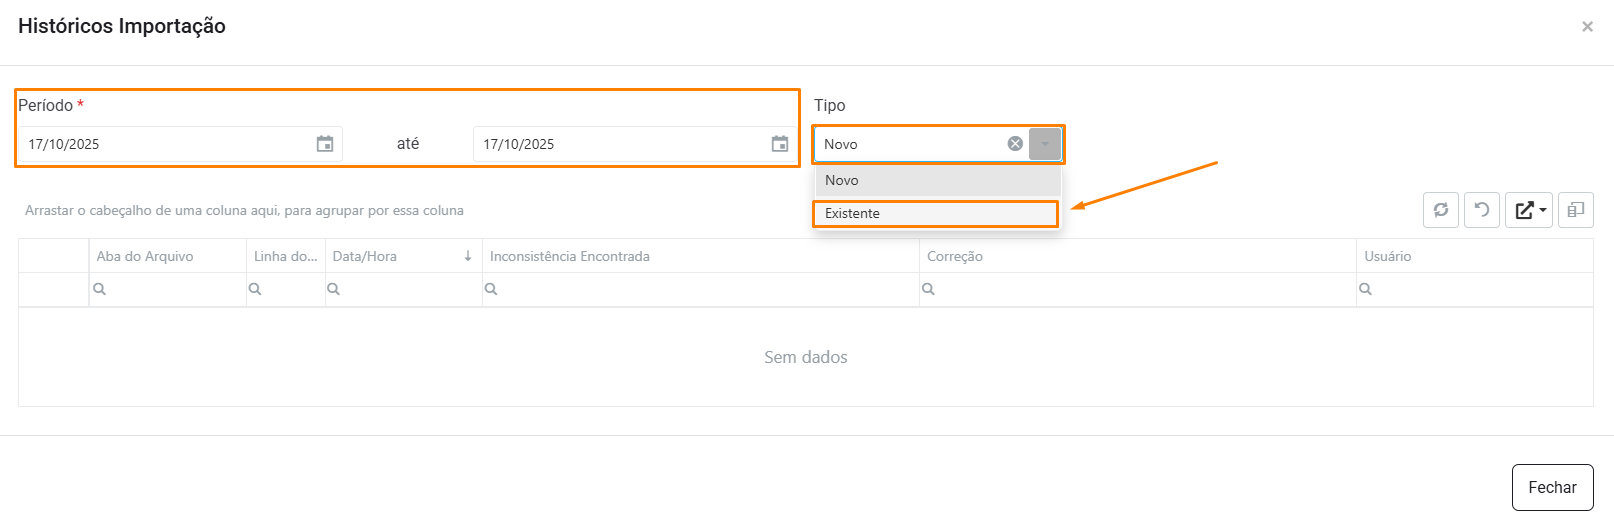
Task: Open the column chooser icon
Action: coord(1575,210)
